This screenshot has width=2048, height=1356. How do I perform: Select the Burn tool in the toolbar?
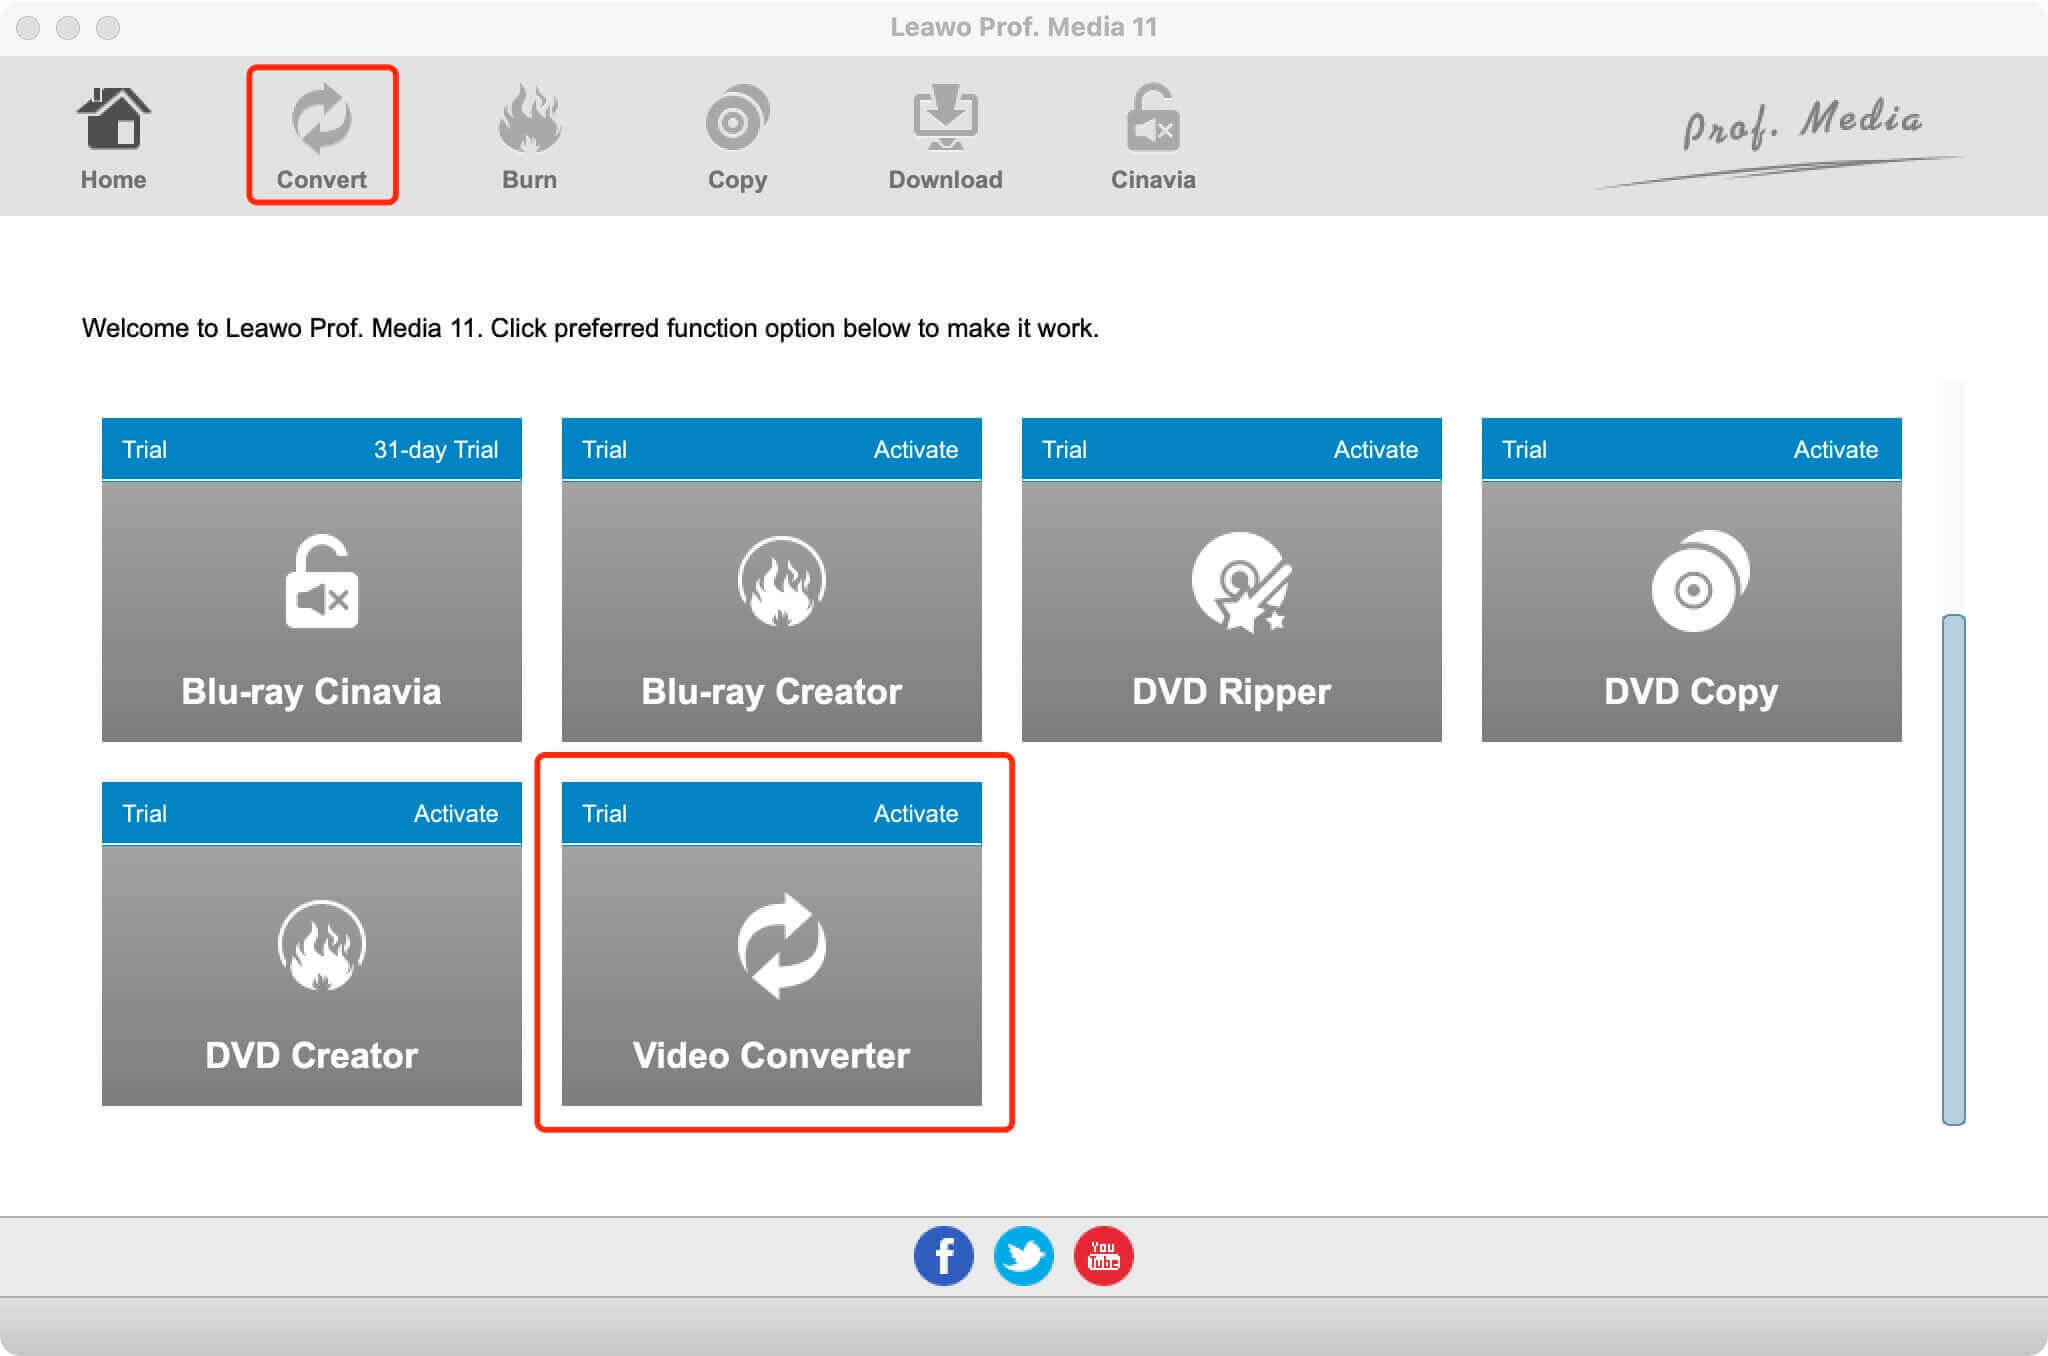[x=529, y=133]
